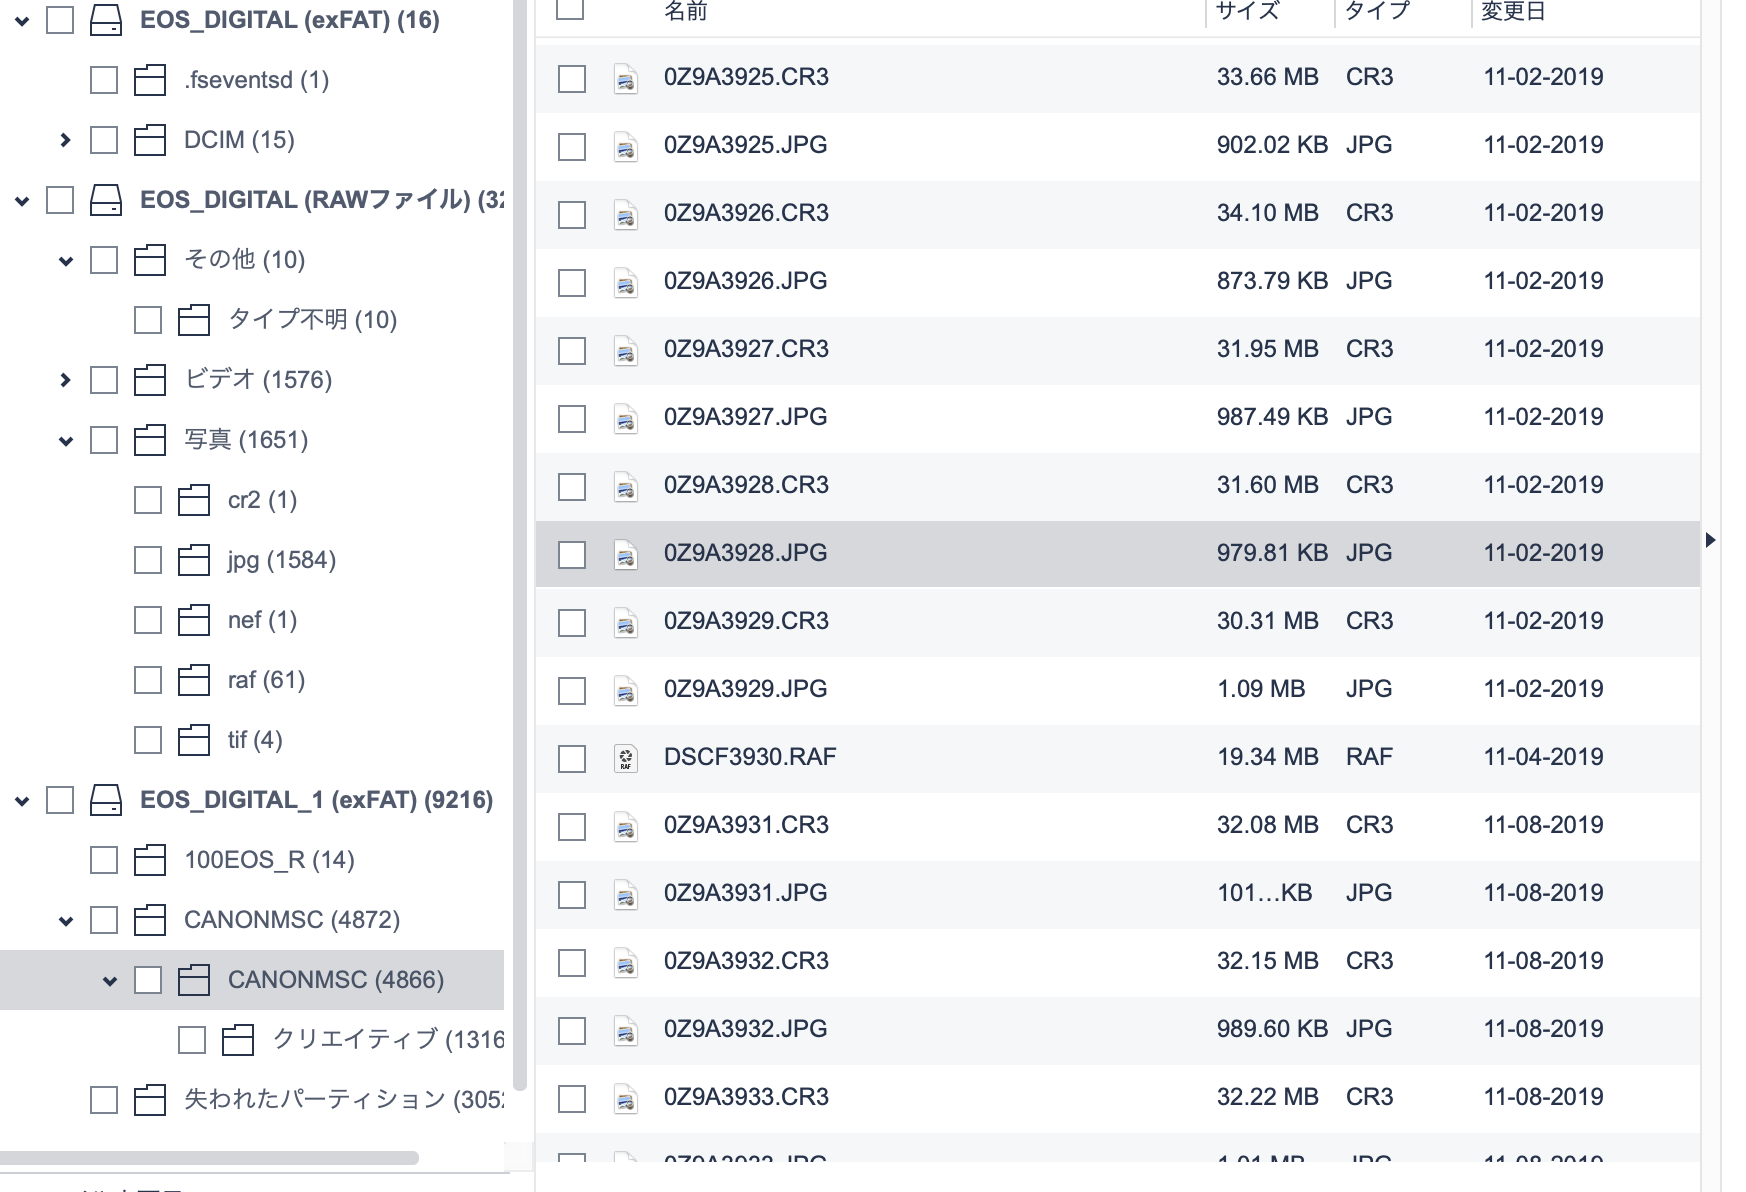
Task: Click the EOS_DIGITAL_1 (exFAT) drive icon
Action: coord(106,800)
